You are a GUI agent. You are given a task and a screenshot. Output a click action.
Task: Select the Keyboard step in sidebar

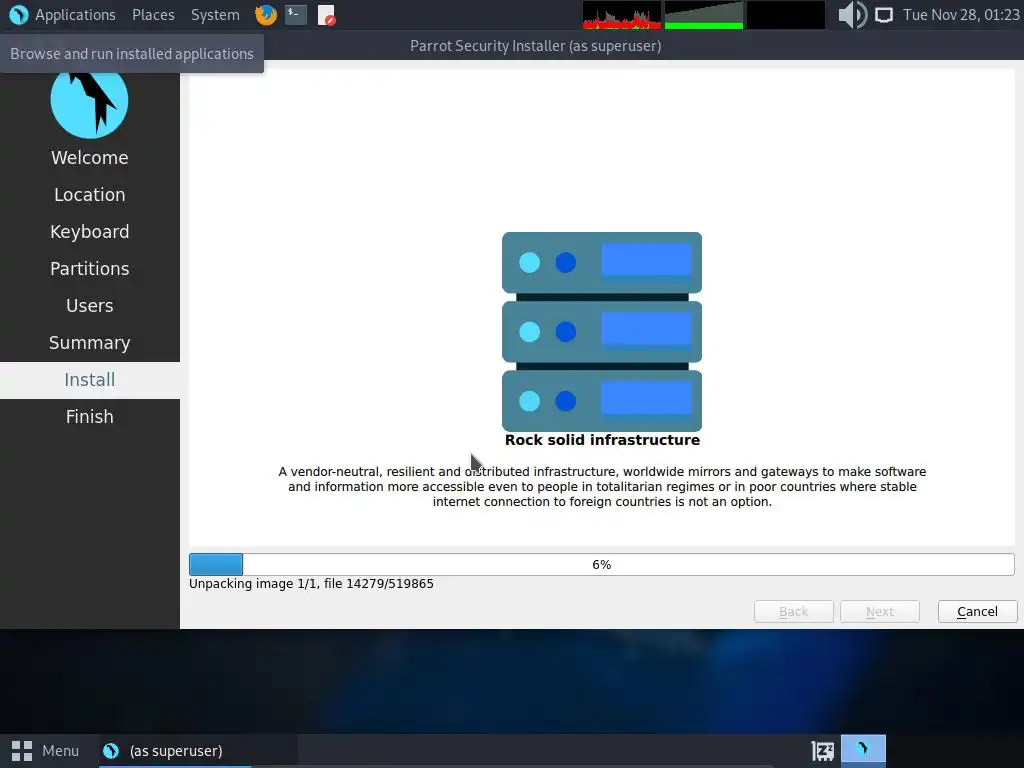pos(89,232)
